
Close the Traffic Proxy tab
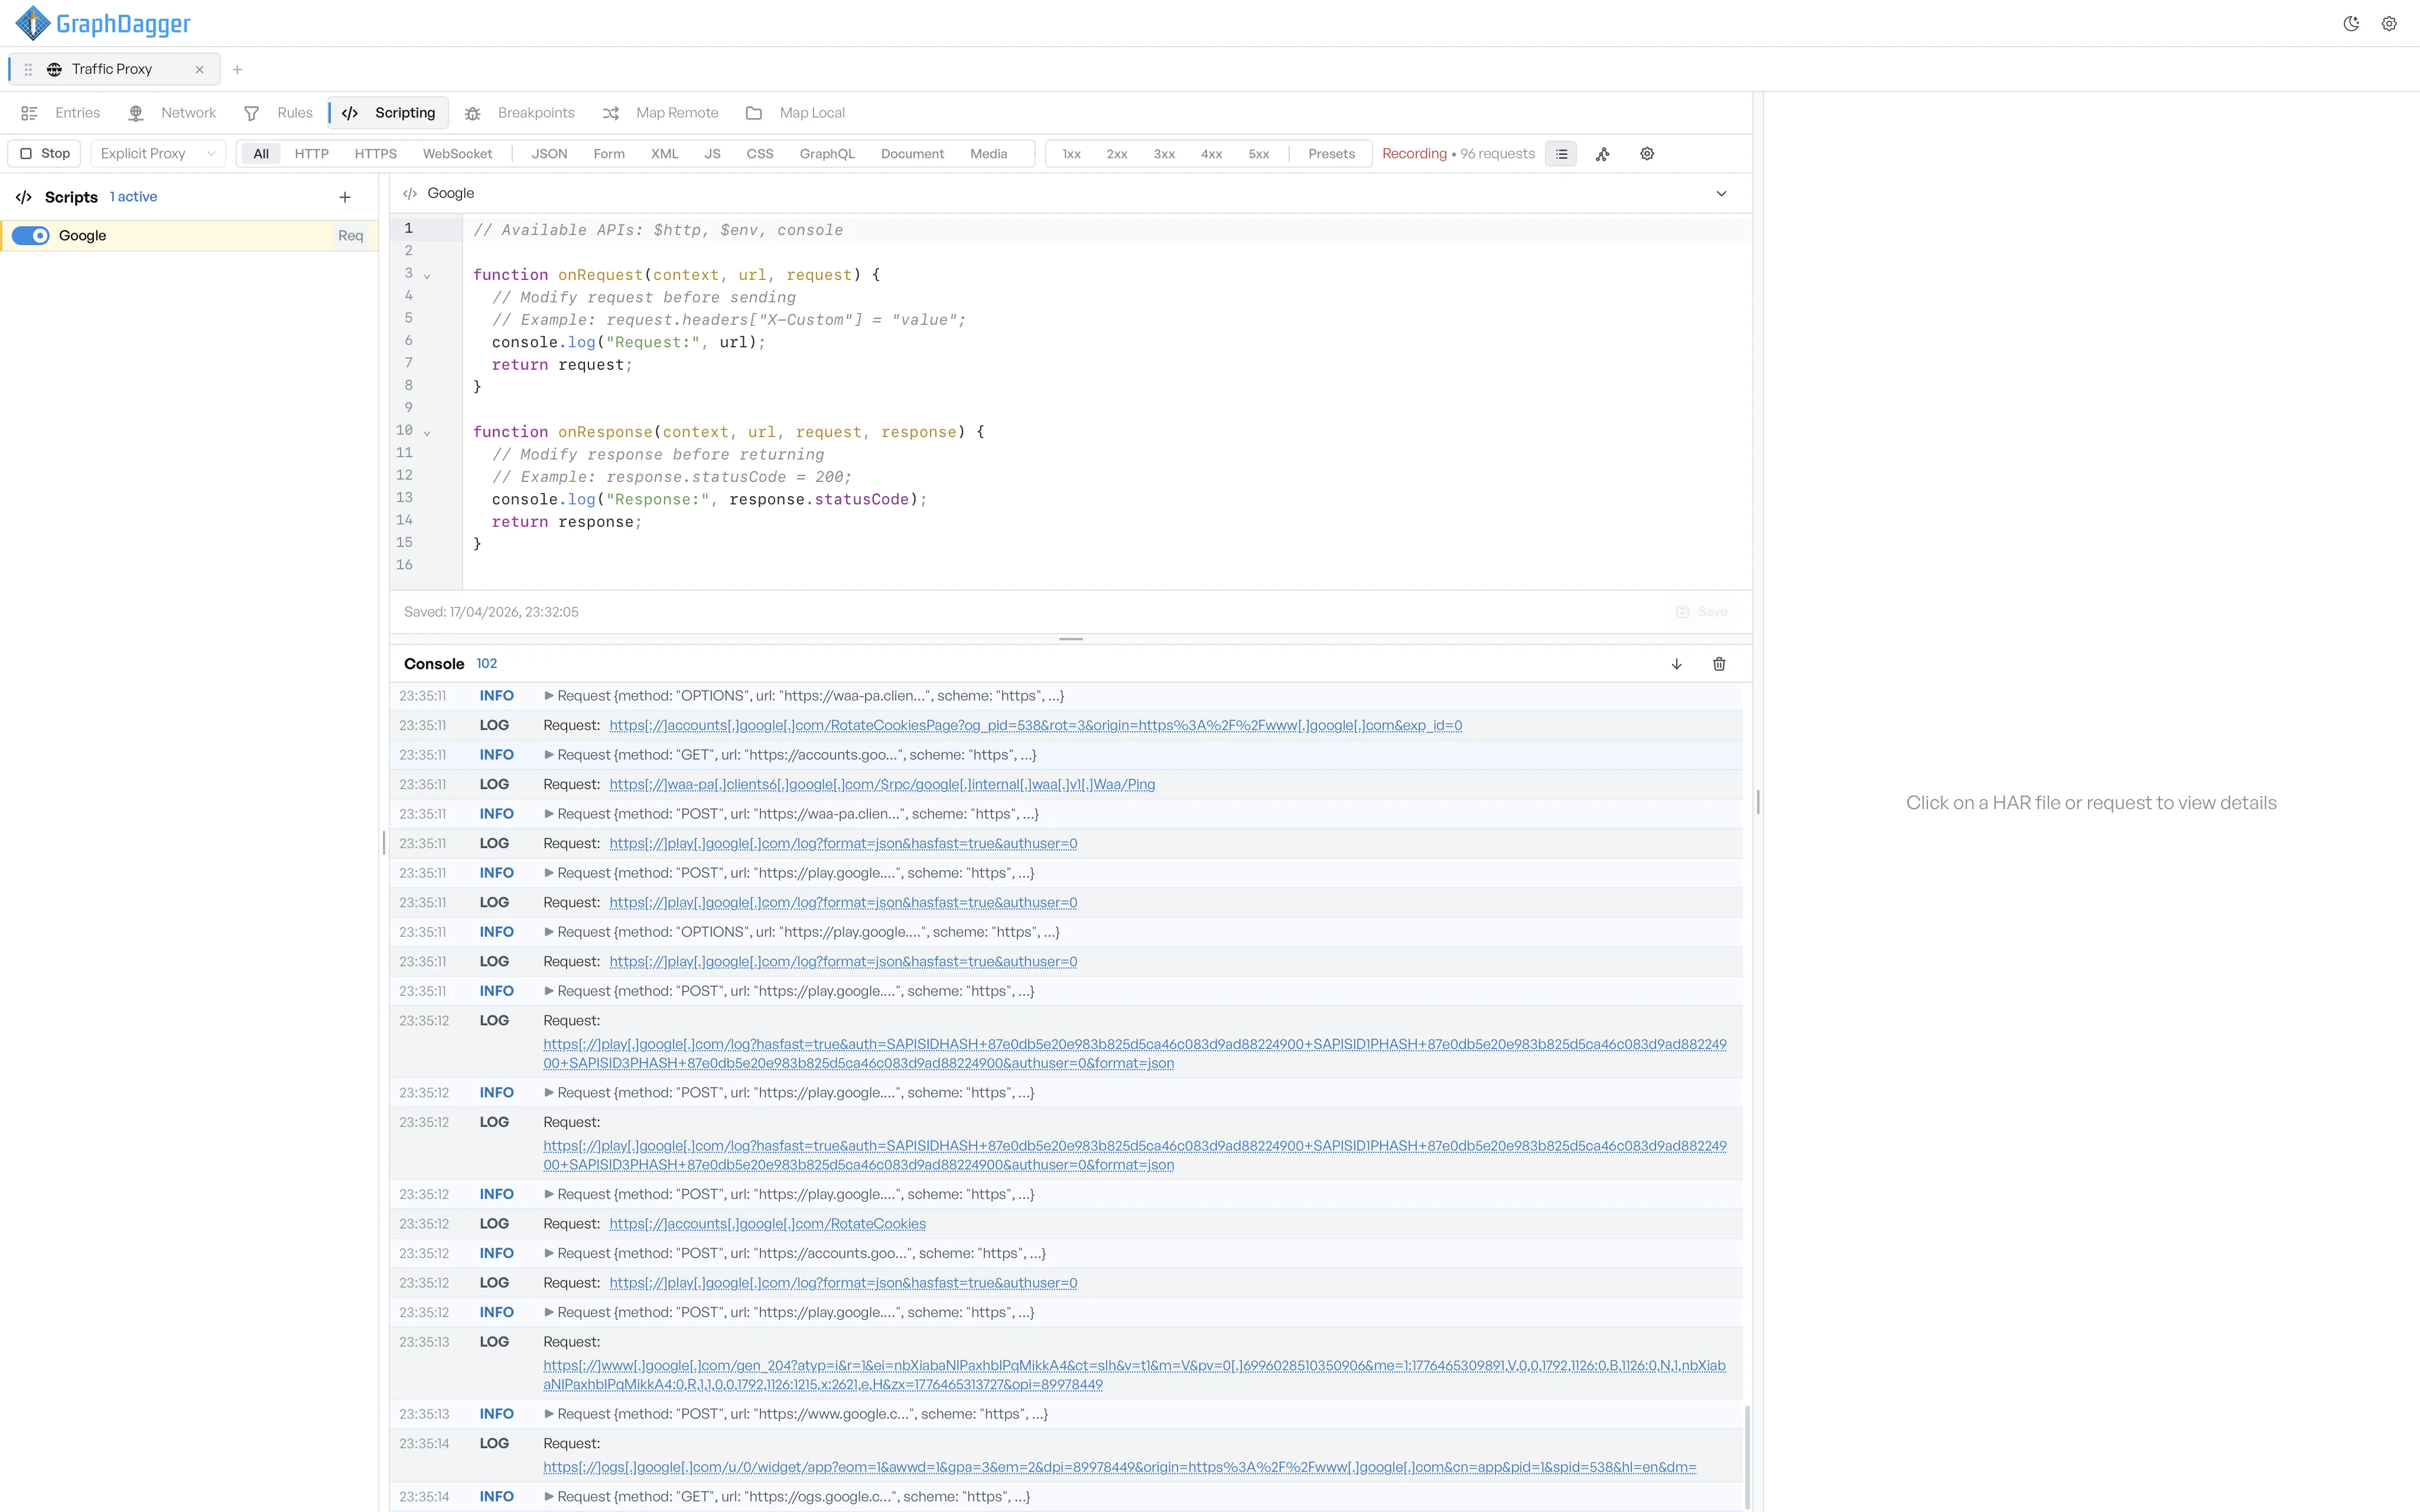[x=199, y=69]
